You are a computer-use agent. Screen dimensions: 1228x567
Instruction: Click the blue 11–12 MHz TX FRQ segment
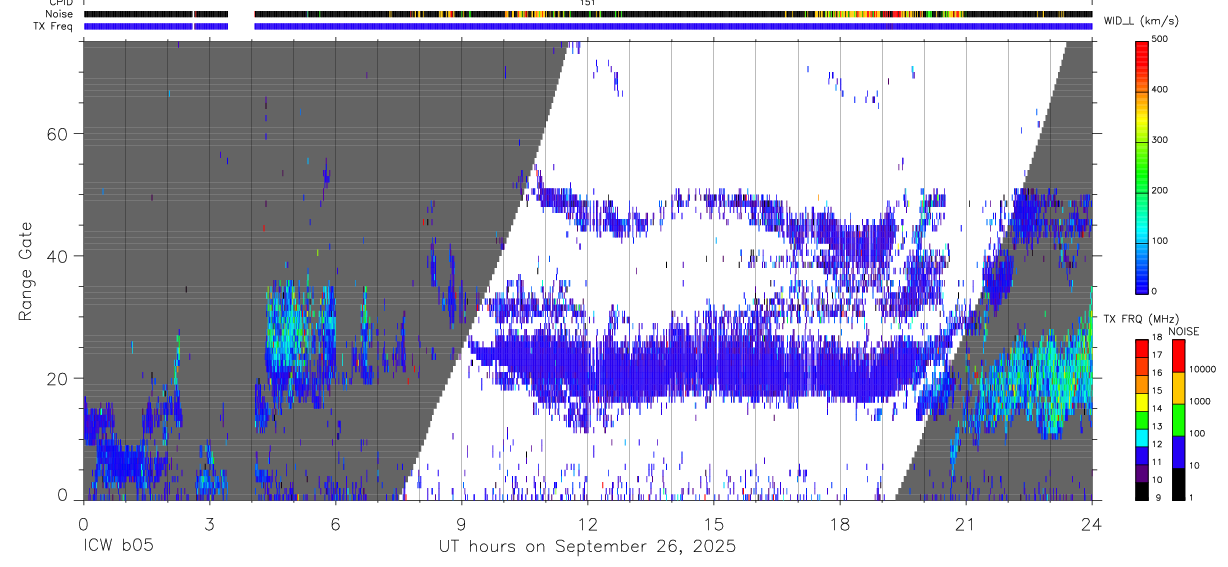coord(1142,455)
